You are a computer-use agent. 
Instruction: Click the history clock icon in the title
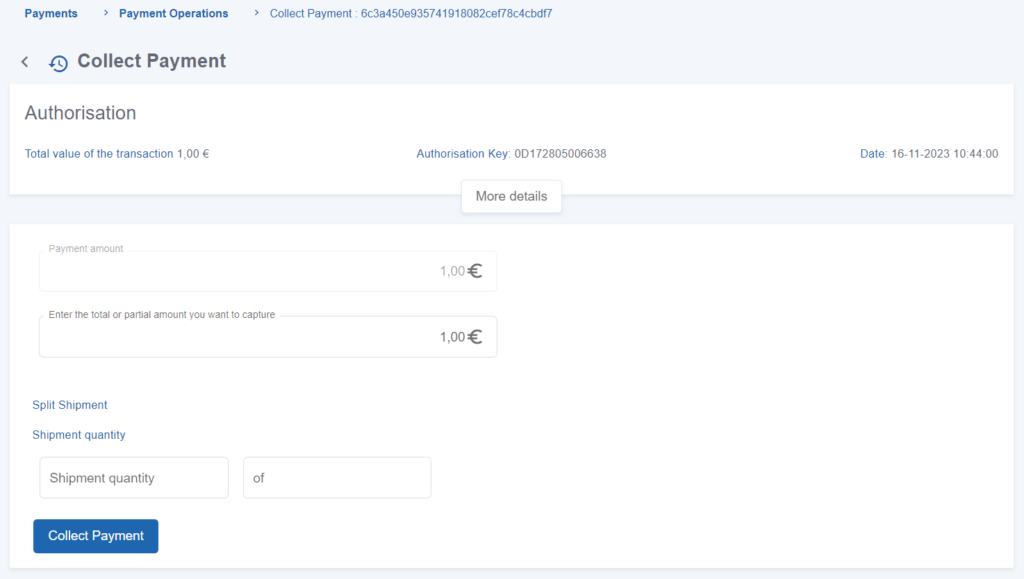coord(59,63)
